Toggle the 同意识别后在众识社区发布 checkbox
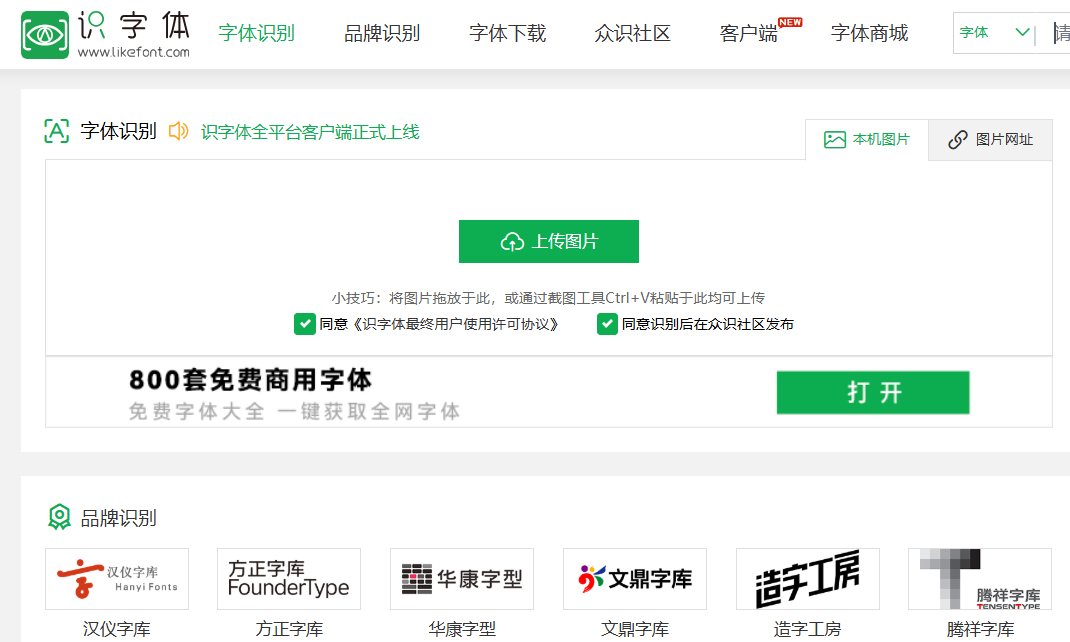Screen dimensions: 1070x642 pos(607,324)
